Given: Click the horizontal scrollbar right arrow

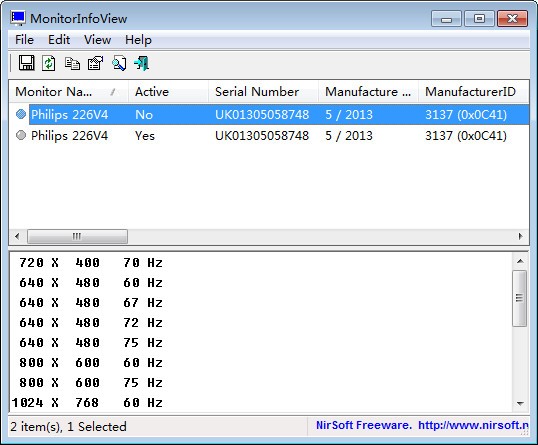Looking at the screenshot, I should point(521,236).
